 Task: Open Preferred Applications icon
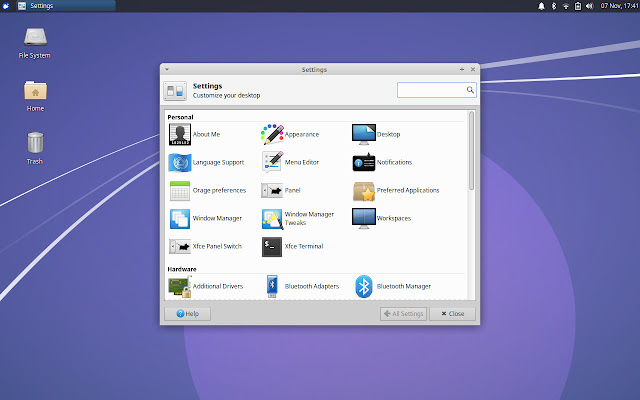click(364, 191)
